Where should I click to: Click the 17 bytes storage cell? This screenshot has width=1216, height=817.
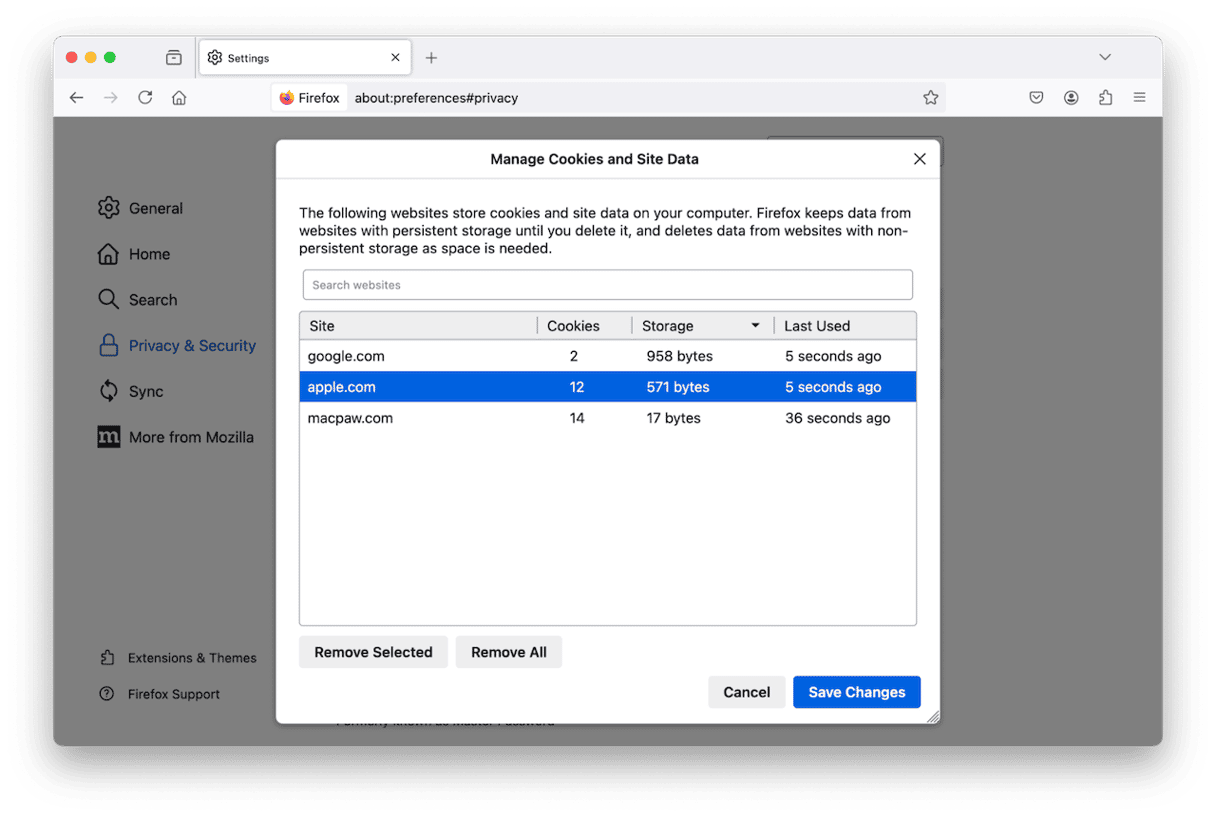(x=674, y=418)
